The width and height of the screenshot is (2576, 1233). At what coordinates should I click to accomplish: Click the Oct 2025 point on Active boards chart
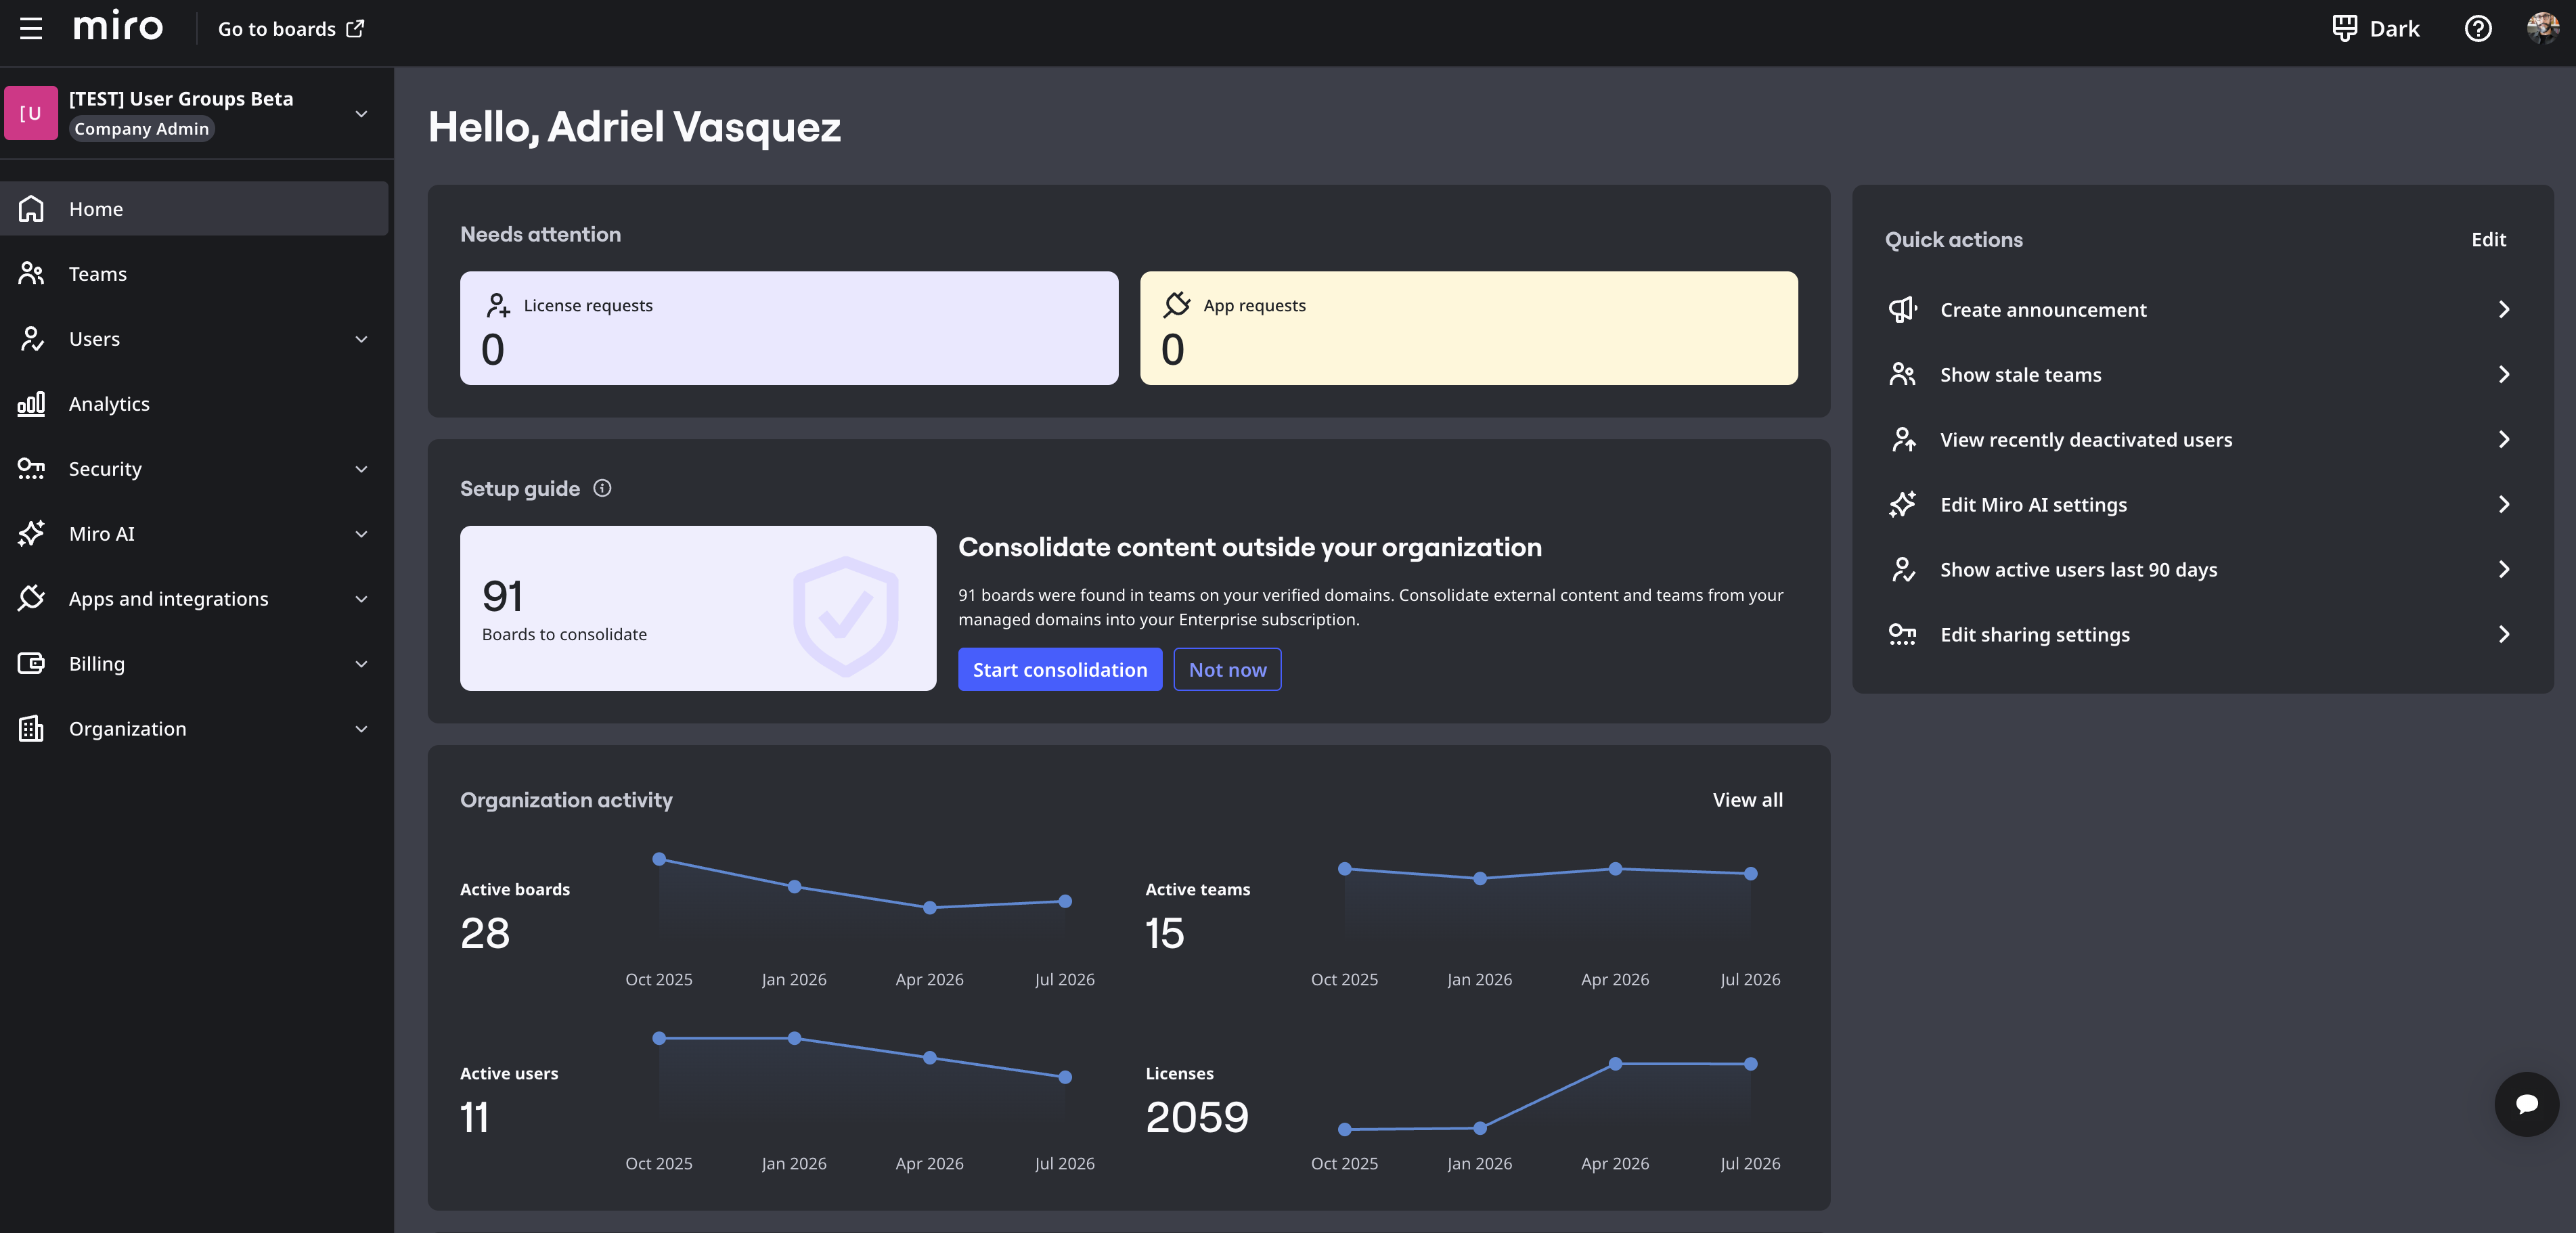(x=659, y=859)
